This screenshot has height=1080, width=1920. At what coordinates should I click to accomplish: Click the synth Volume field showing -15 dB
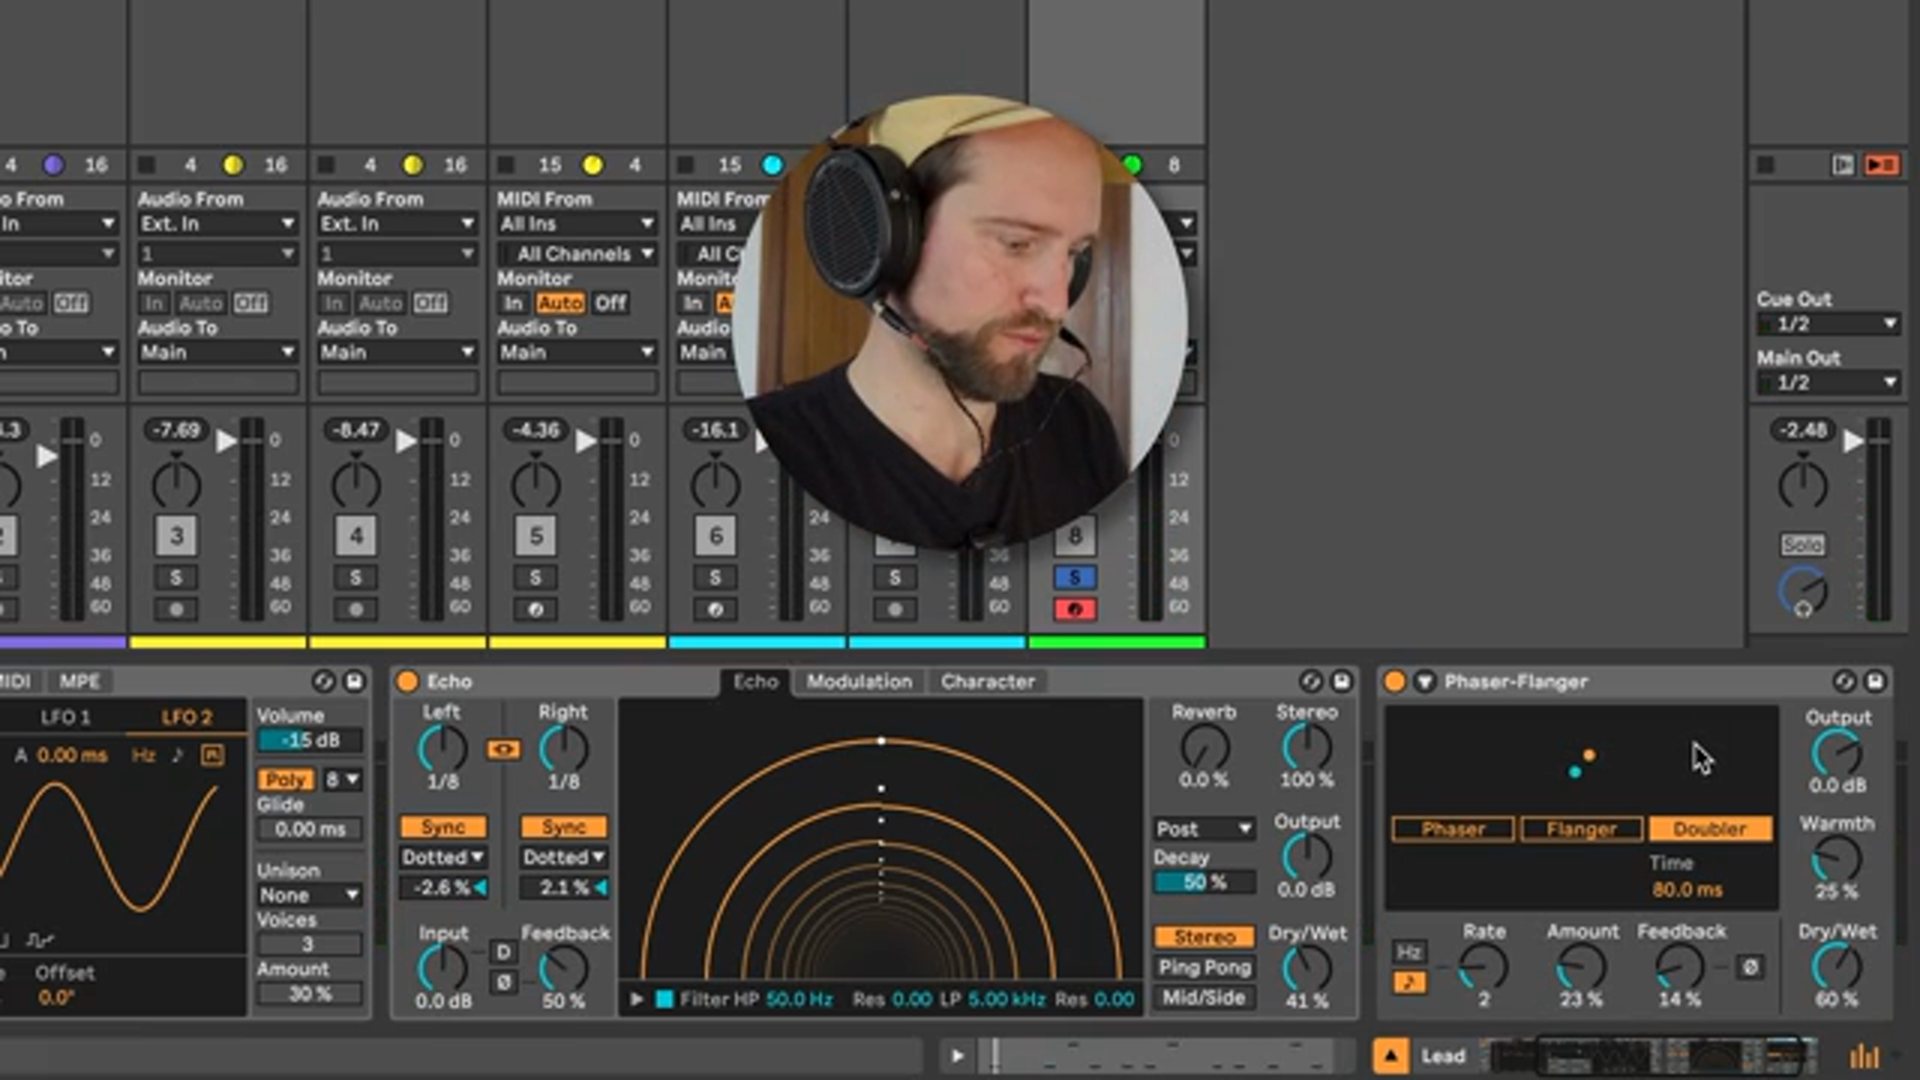point(309,740)
